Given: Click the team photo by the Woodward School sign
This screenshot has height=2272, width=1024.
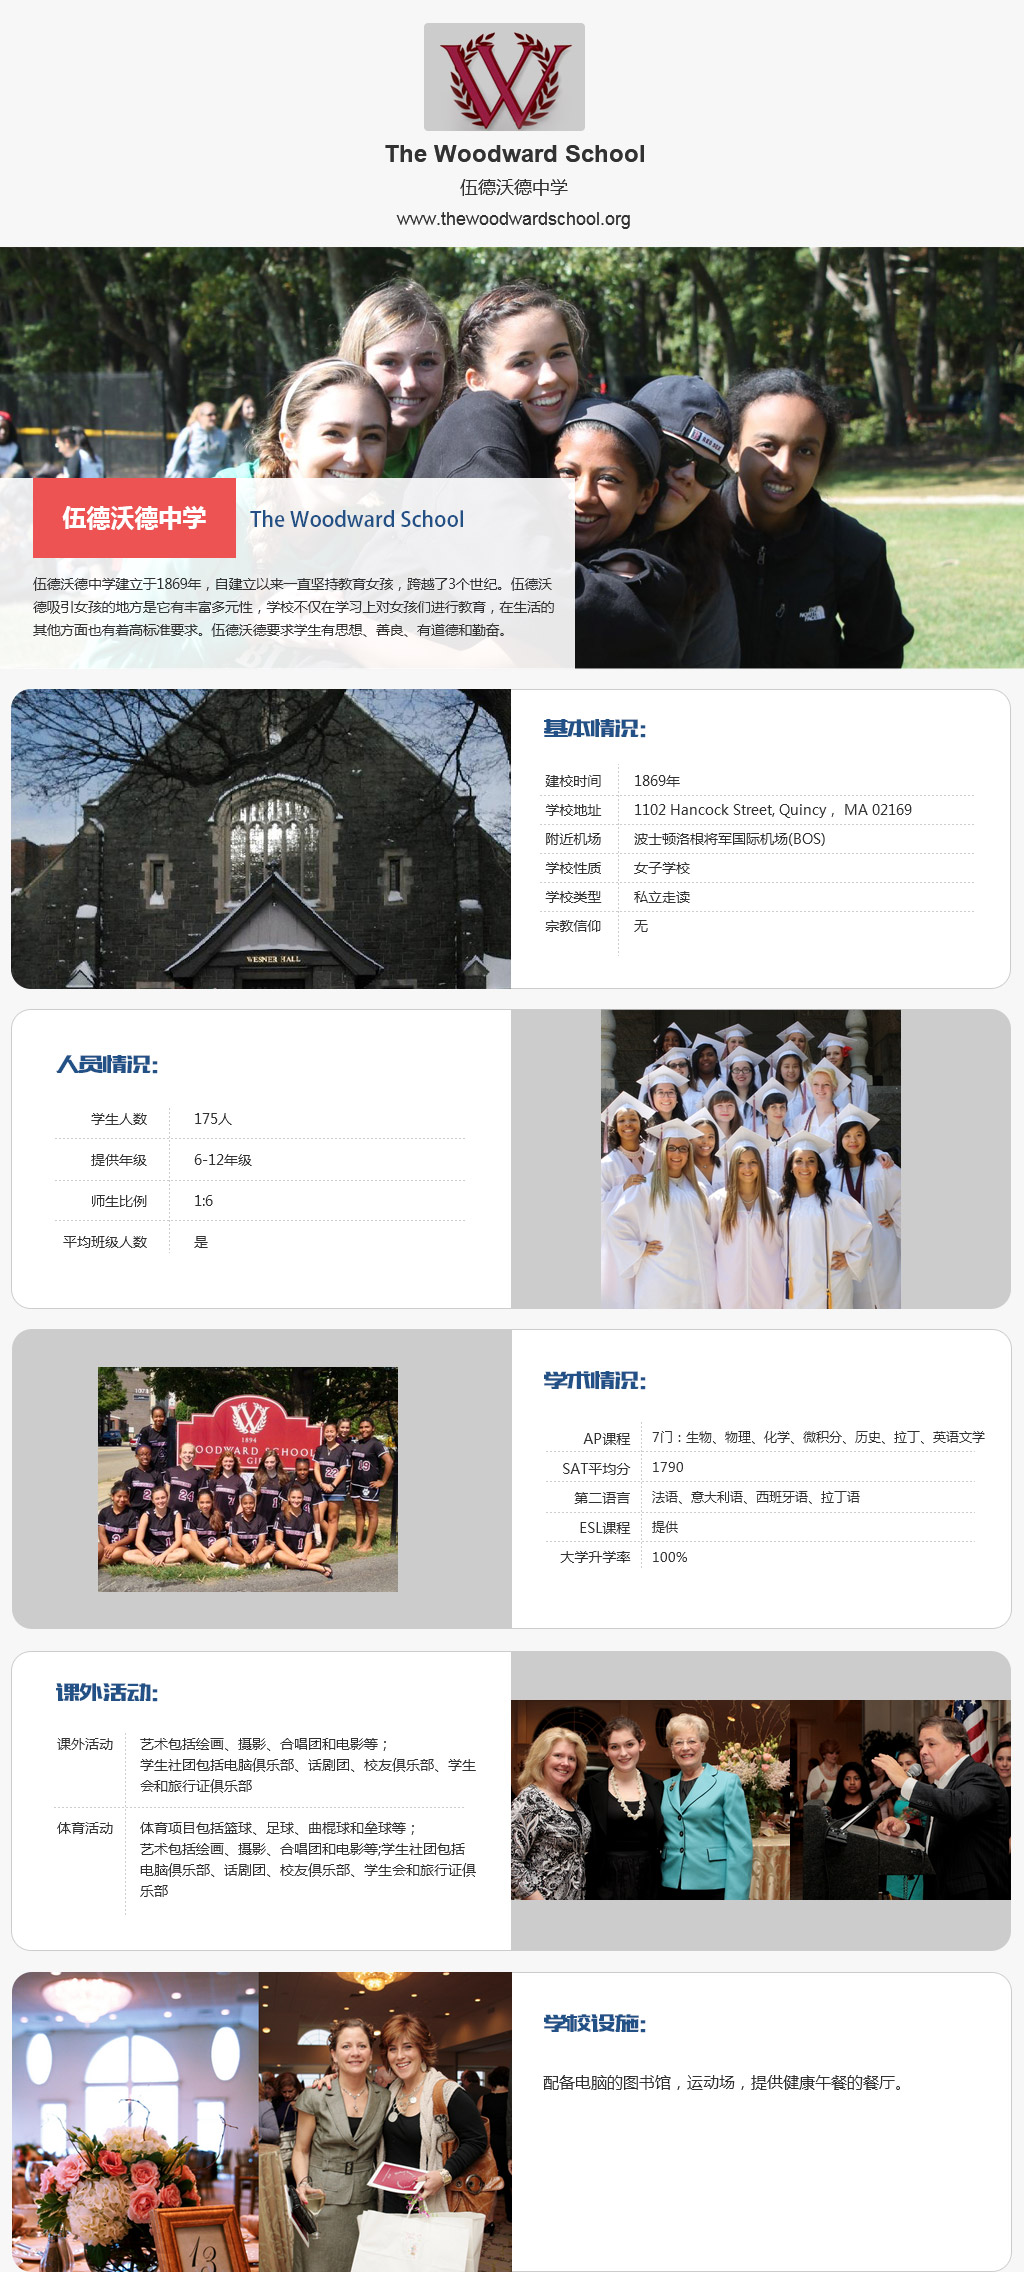Looking at the screenshot, I should 248,1479.
